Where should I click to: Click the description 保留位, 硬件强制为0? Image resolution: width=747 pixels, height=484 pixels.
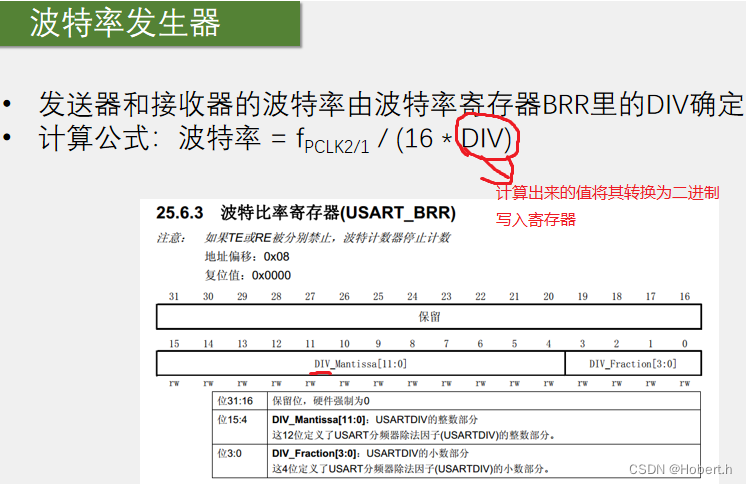[321, 401]
